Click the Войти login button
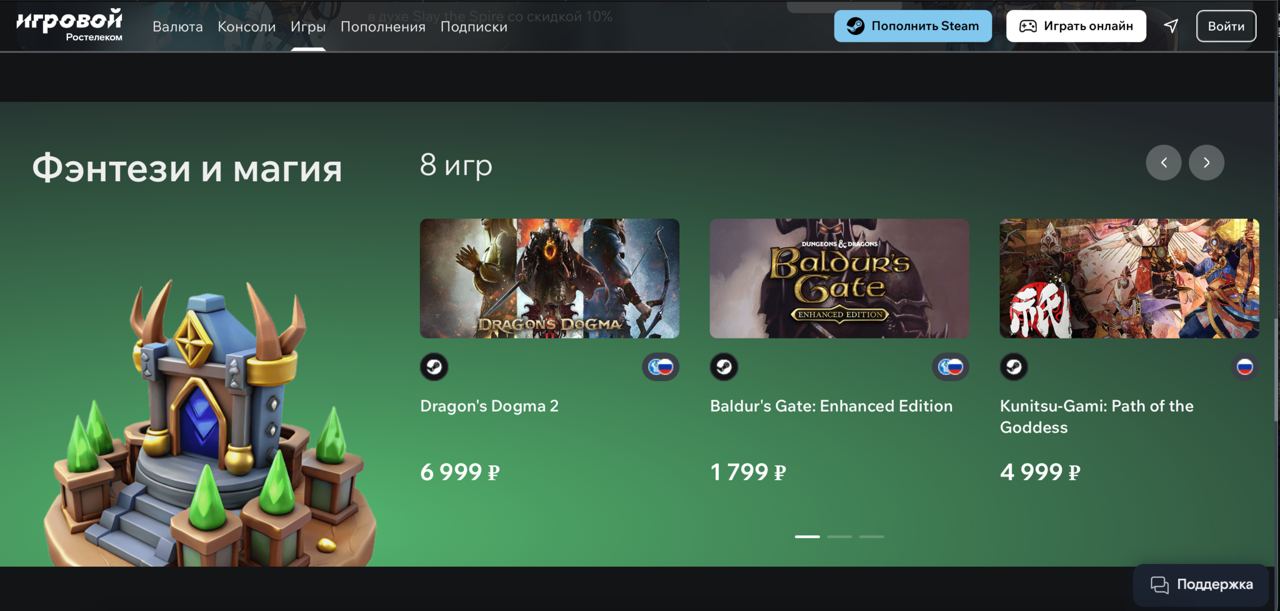This screenshot has height=611, width=1280. (x=1226, y=26)
